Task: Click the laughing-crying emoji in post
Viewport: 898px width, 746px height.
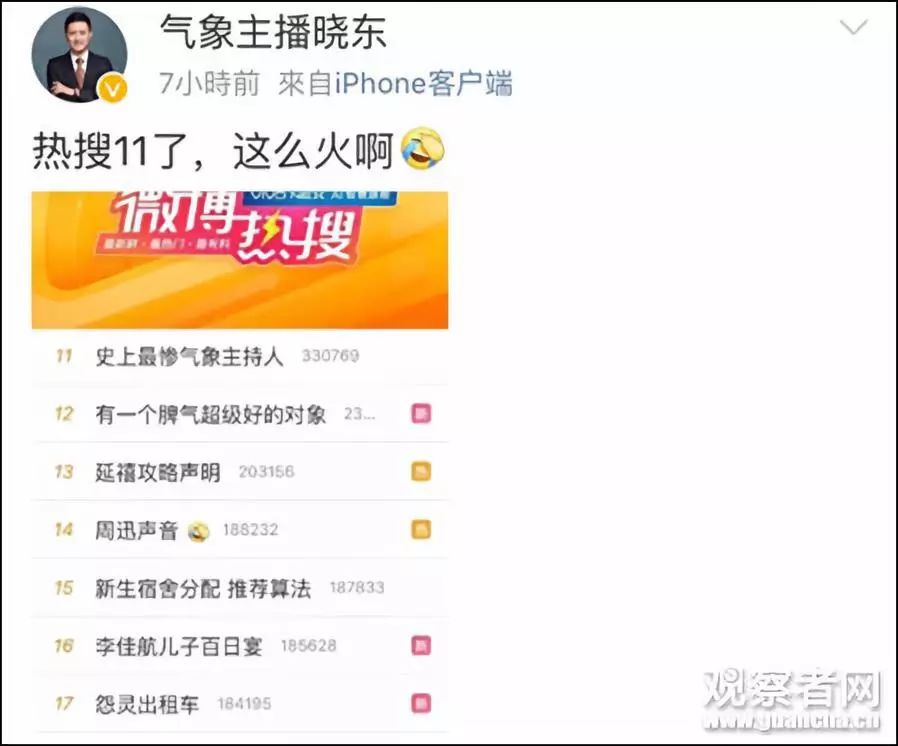Action: [x=423, y=149]
